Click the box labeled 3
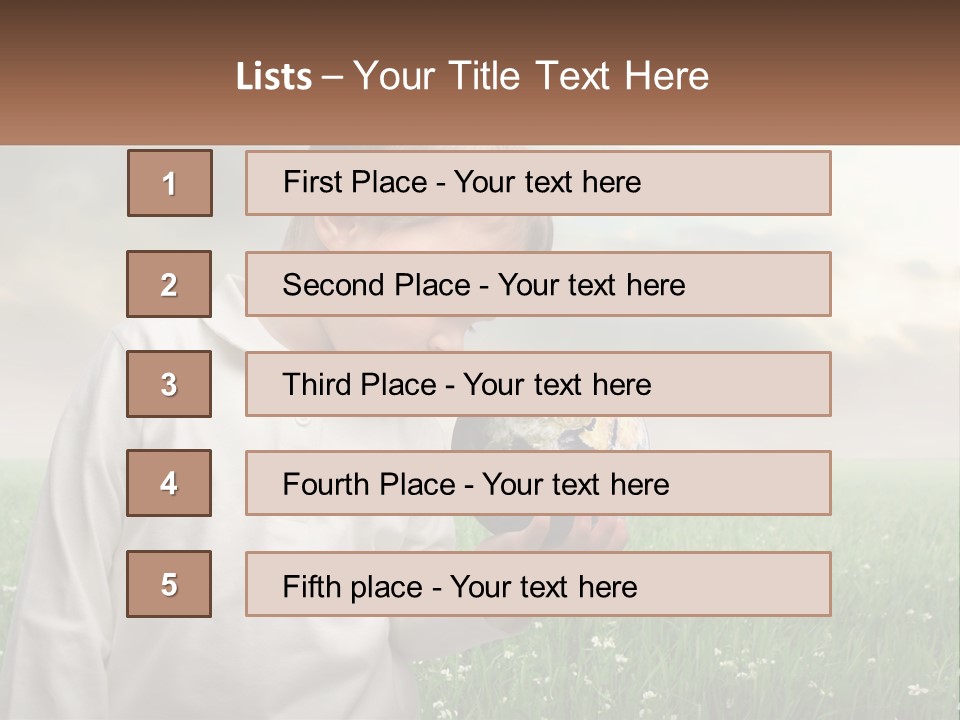Image resolution: width=960 pixels, height=720 pixels. (169, 384)
